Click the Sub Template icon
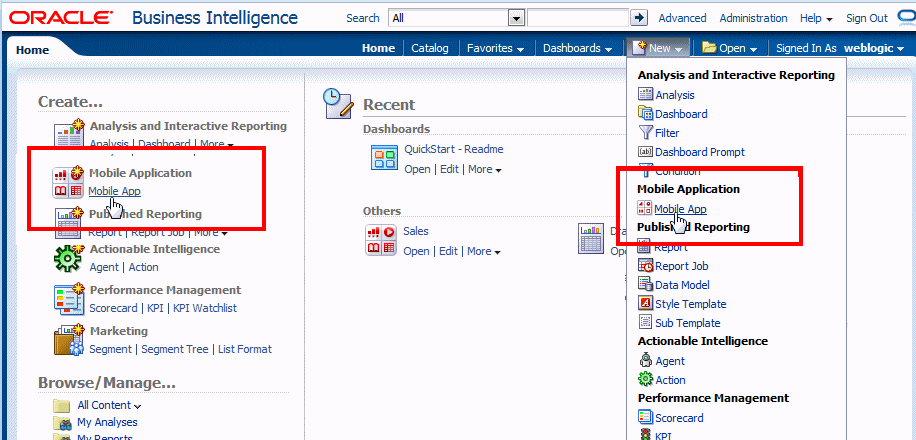This screenshot has height=440, width=916. click(645, 322)
